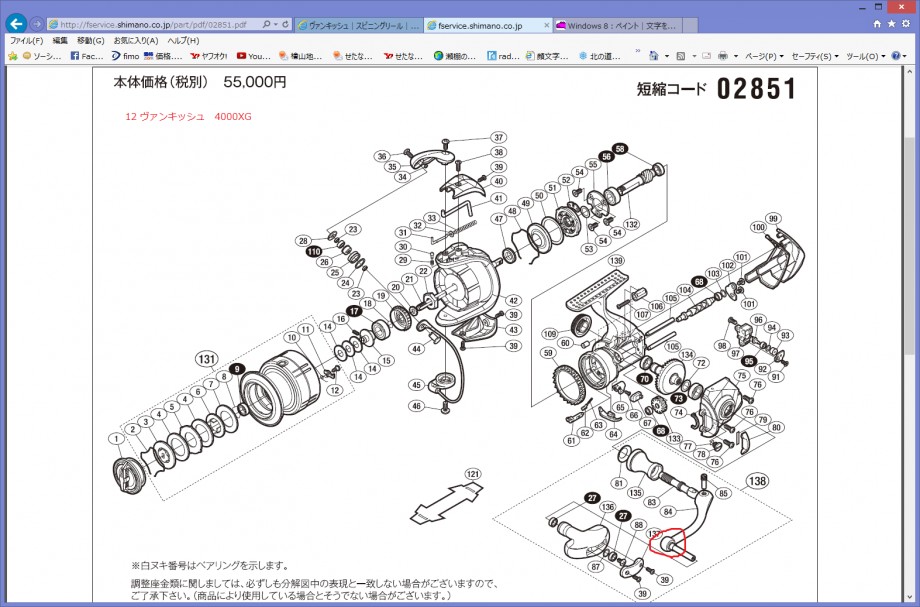Switch to the ヴァンキッシュ | スピニングリール tab

(x=358, y=25)
